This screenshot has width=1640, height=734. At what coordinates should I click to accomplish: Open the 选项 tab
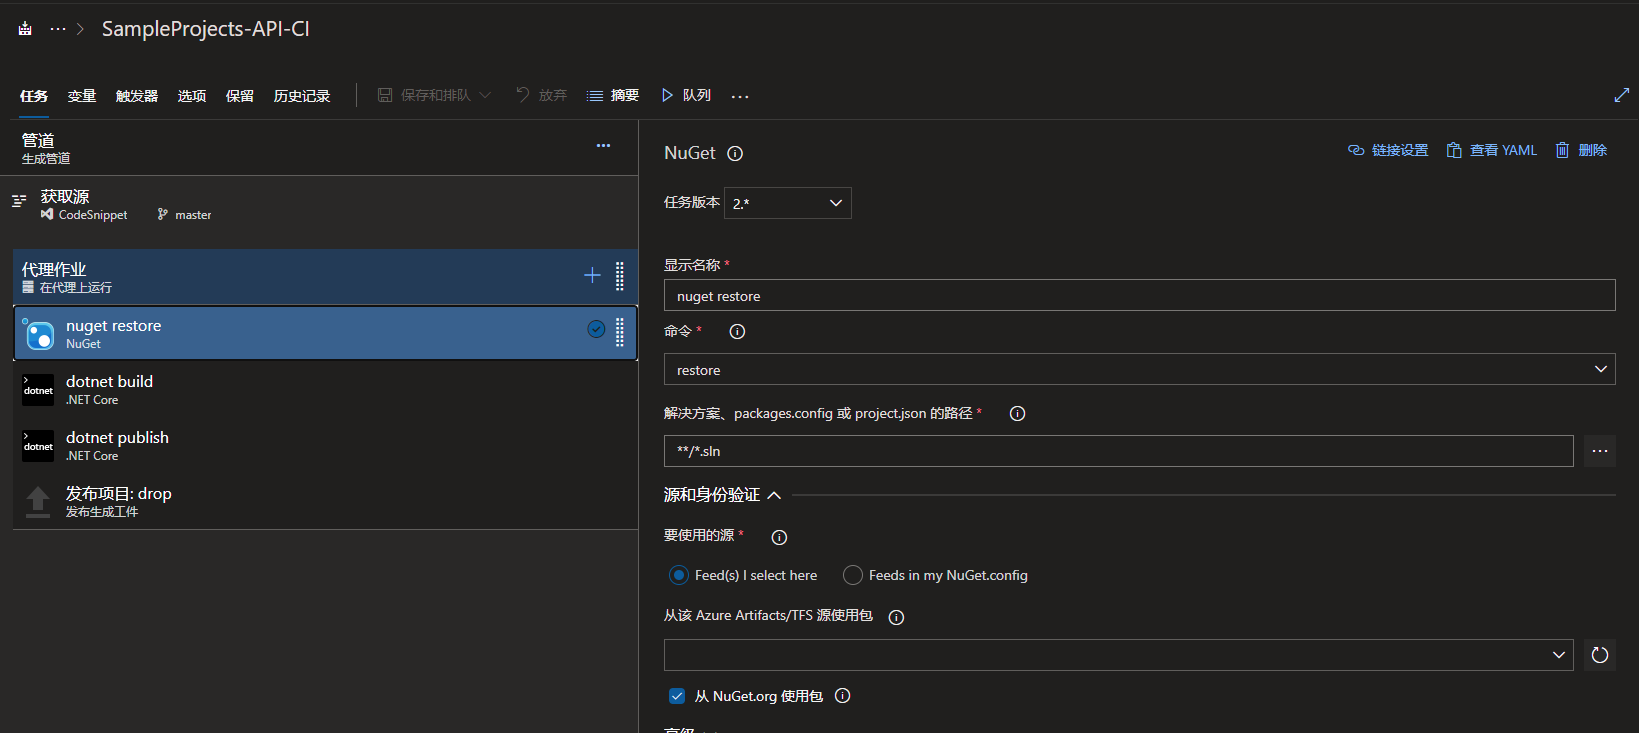tap(192, 96)
